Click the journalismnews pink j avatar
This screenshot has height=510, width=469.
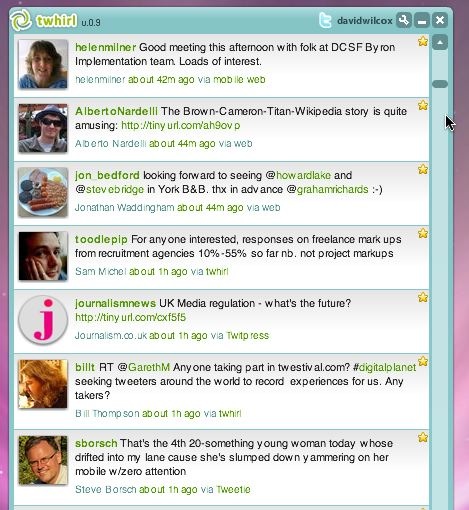tap(43, 320)
